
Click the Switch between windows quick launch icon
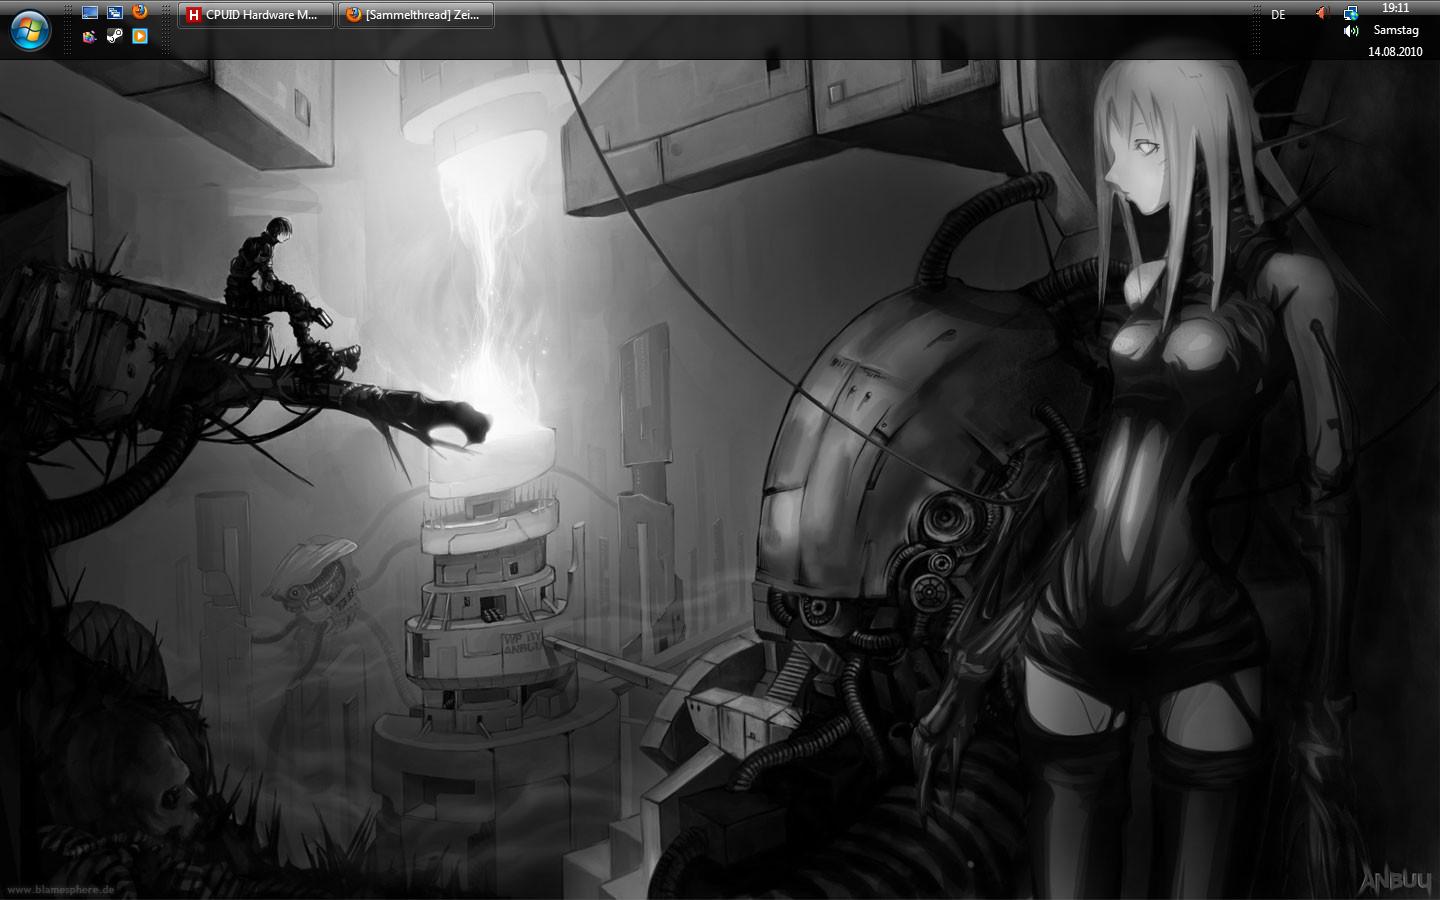(115, 13)
